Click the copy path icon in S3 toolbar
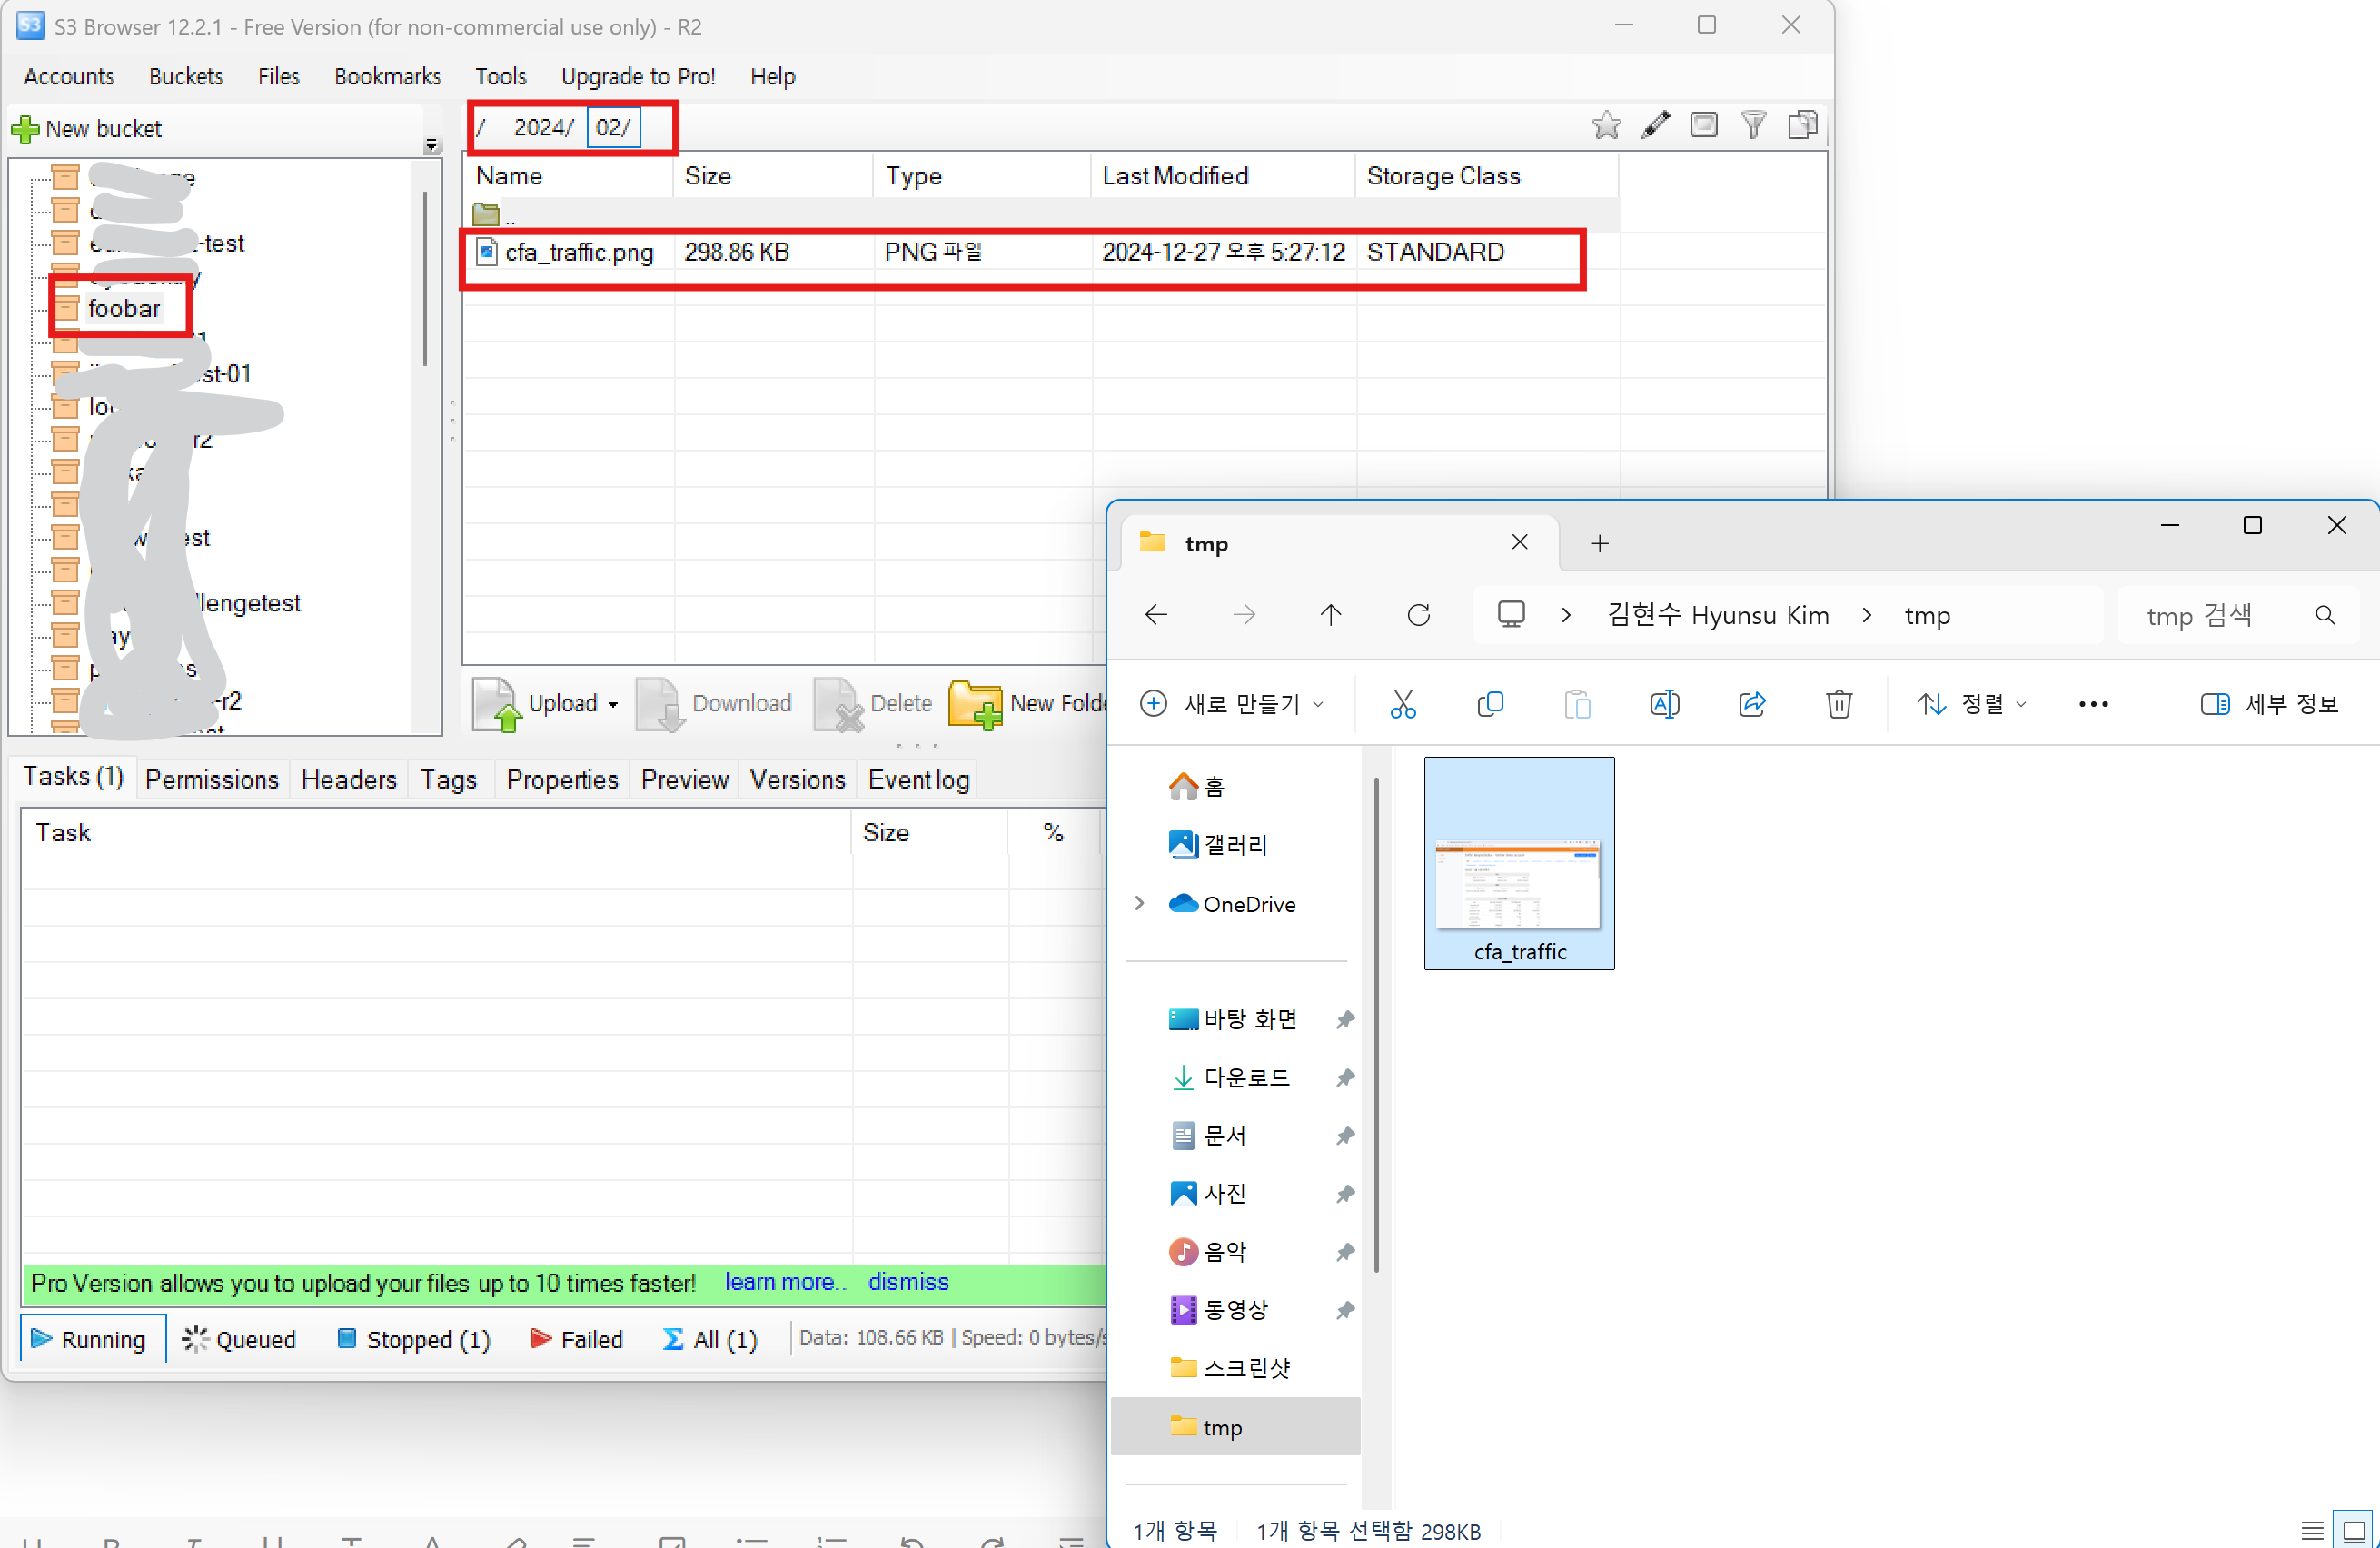Viewport: 2380px width, 1548px height. click(x=1802, y=126)
